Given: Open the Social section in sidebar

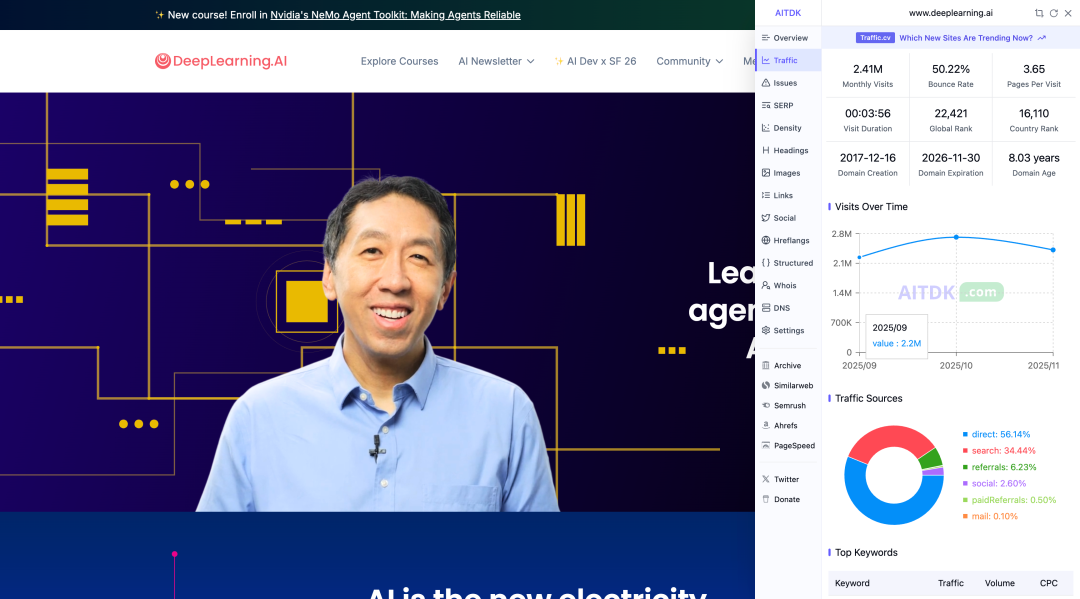Looking at the screenshot, I should 788,218.
